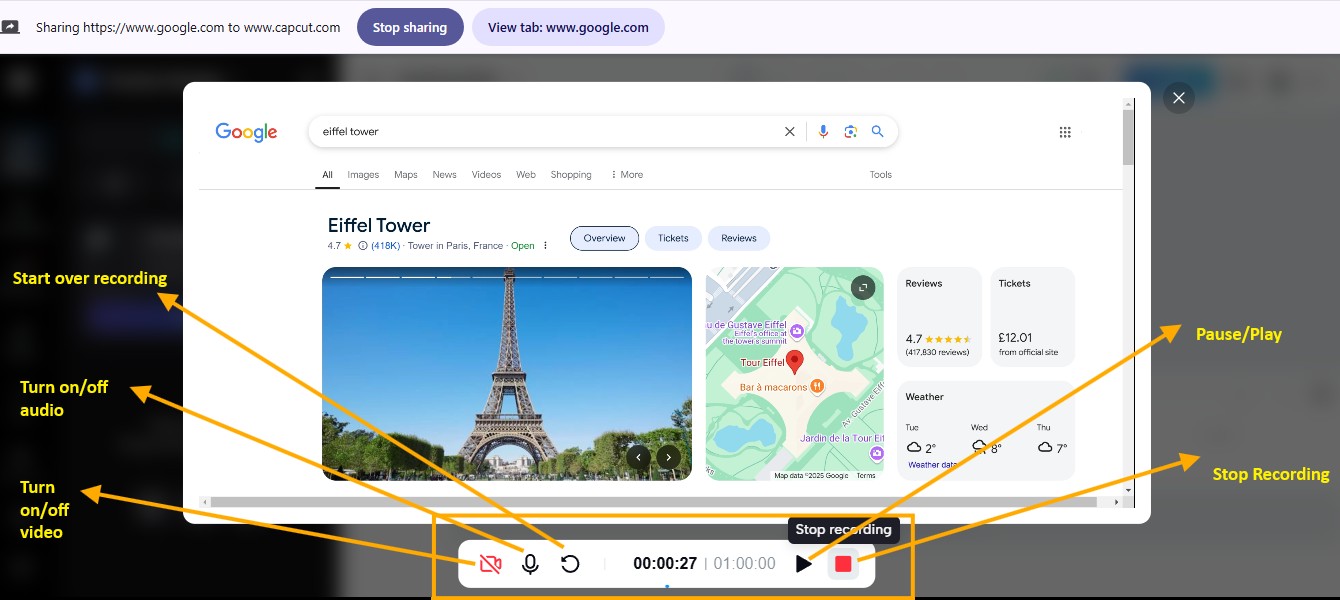1340x600 pixels.
Task: Open the Eiffel Tower photo
Action: 507,373
